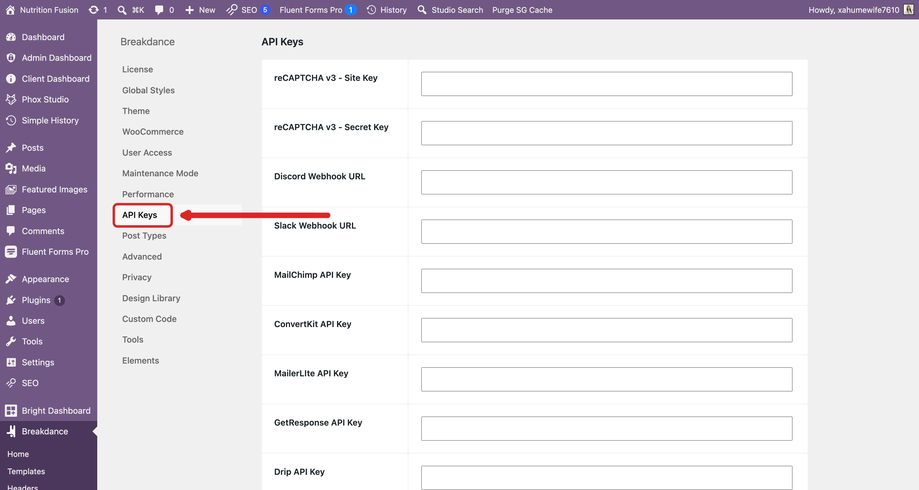Image resolution: width=919 pixels, height=490 pixels.
Task: Open Home under Breakdance submenu
Action: pyautogui.click(x=18, y=454)
